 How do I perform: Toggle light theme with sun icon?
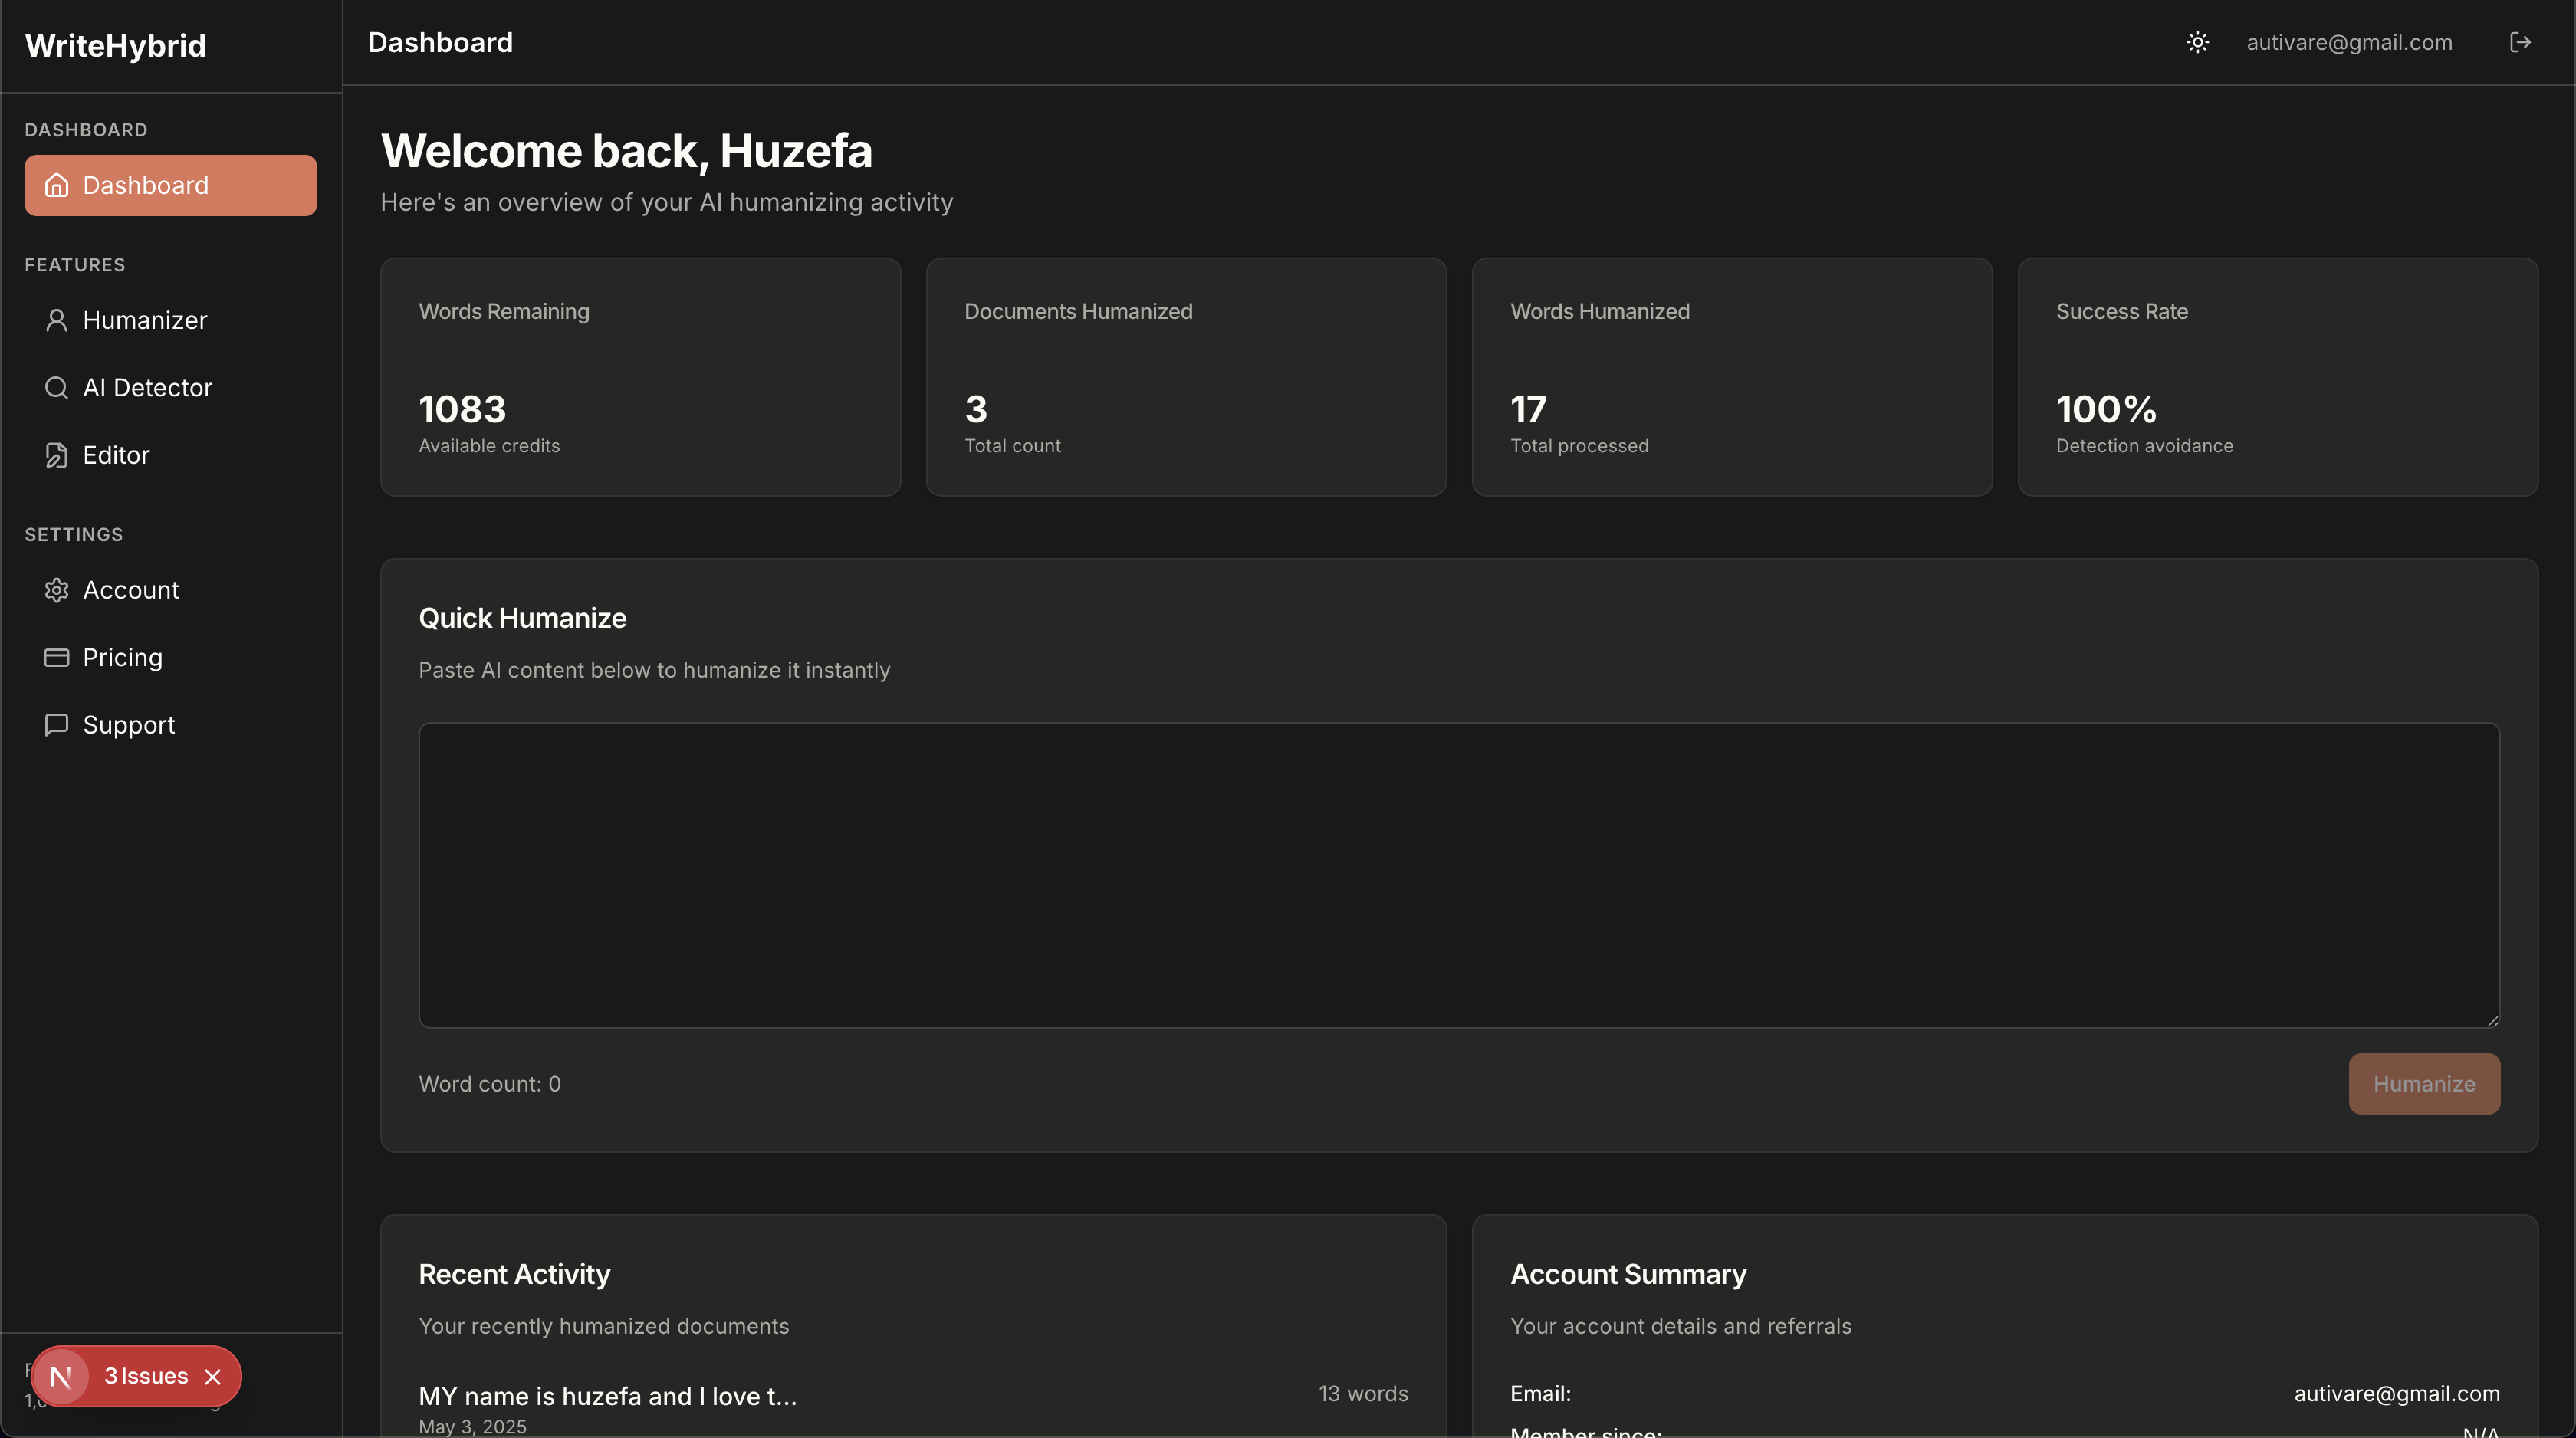pyautogui.click(x=2197, y=42)
